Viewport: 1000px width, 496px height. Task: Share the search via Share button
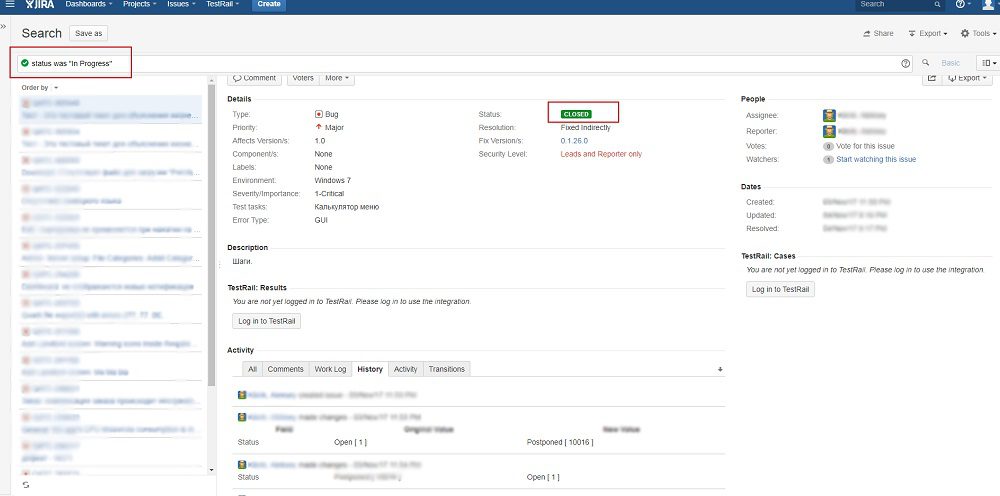pos(878,33)
